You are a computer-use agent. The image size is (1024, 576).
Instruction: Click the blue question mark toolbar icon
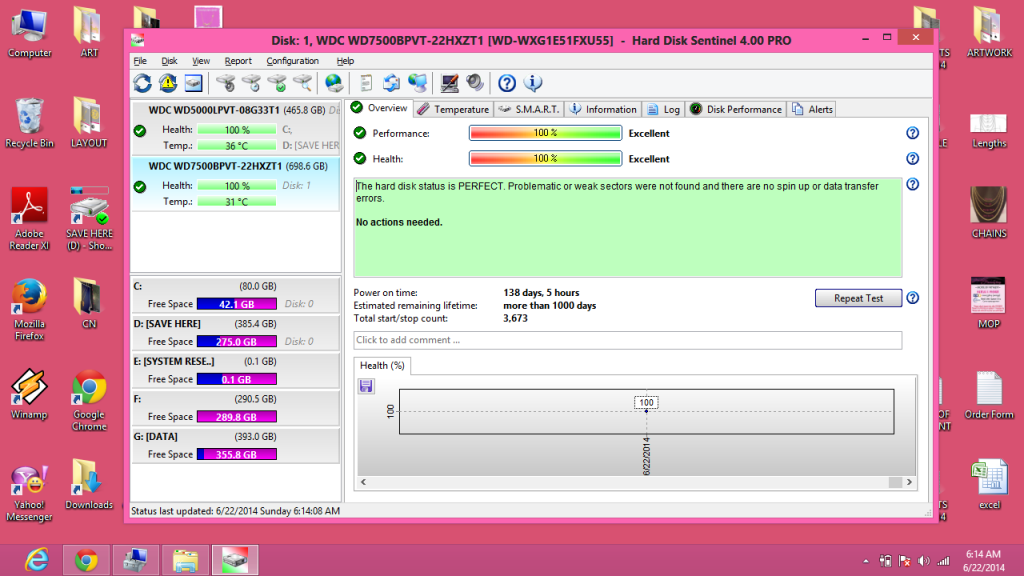pos(507,83)
